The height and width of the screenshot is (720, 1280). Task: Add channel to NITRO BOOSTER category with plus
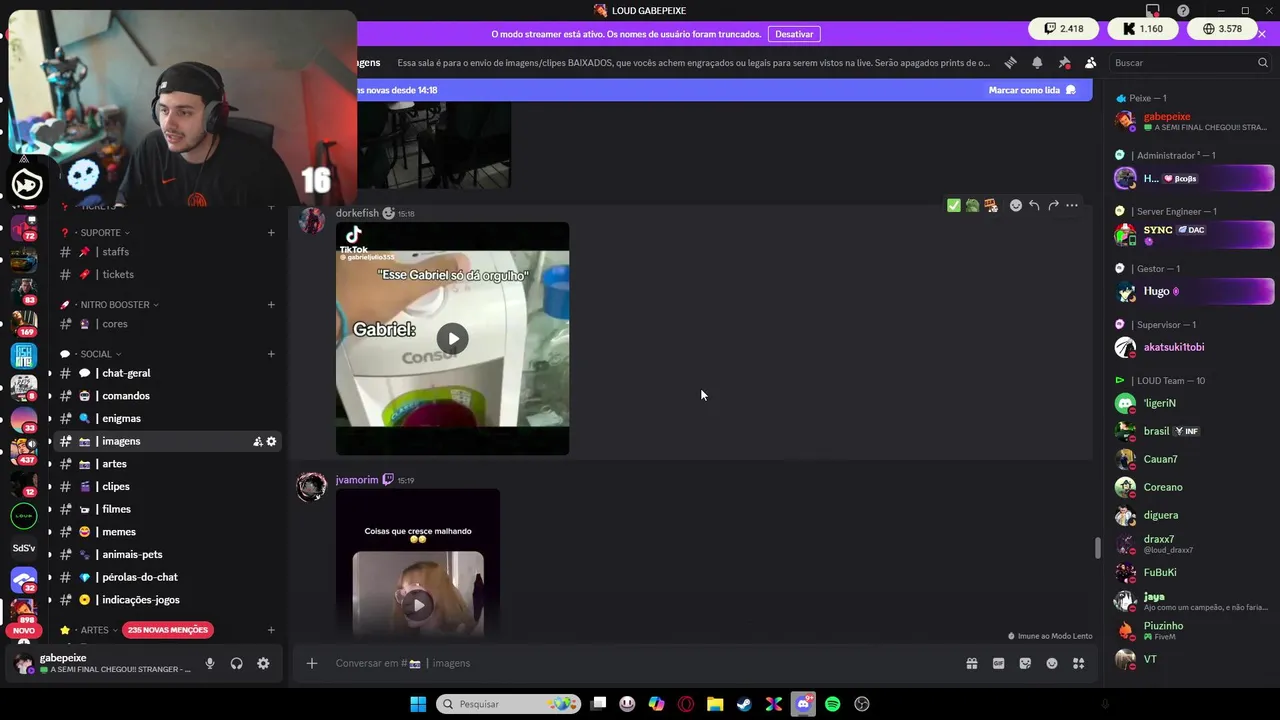click(271, 304)
